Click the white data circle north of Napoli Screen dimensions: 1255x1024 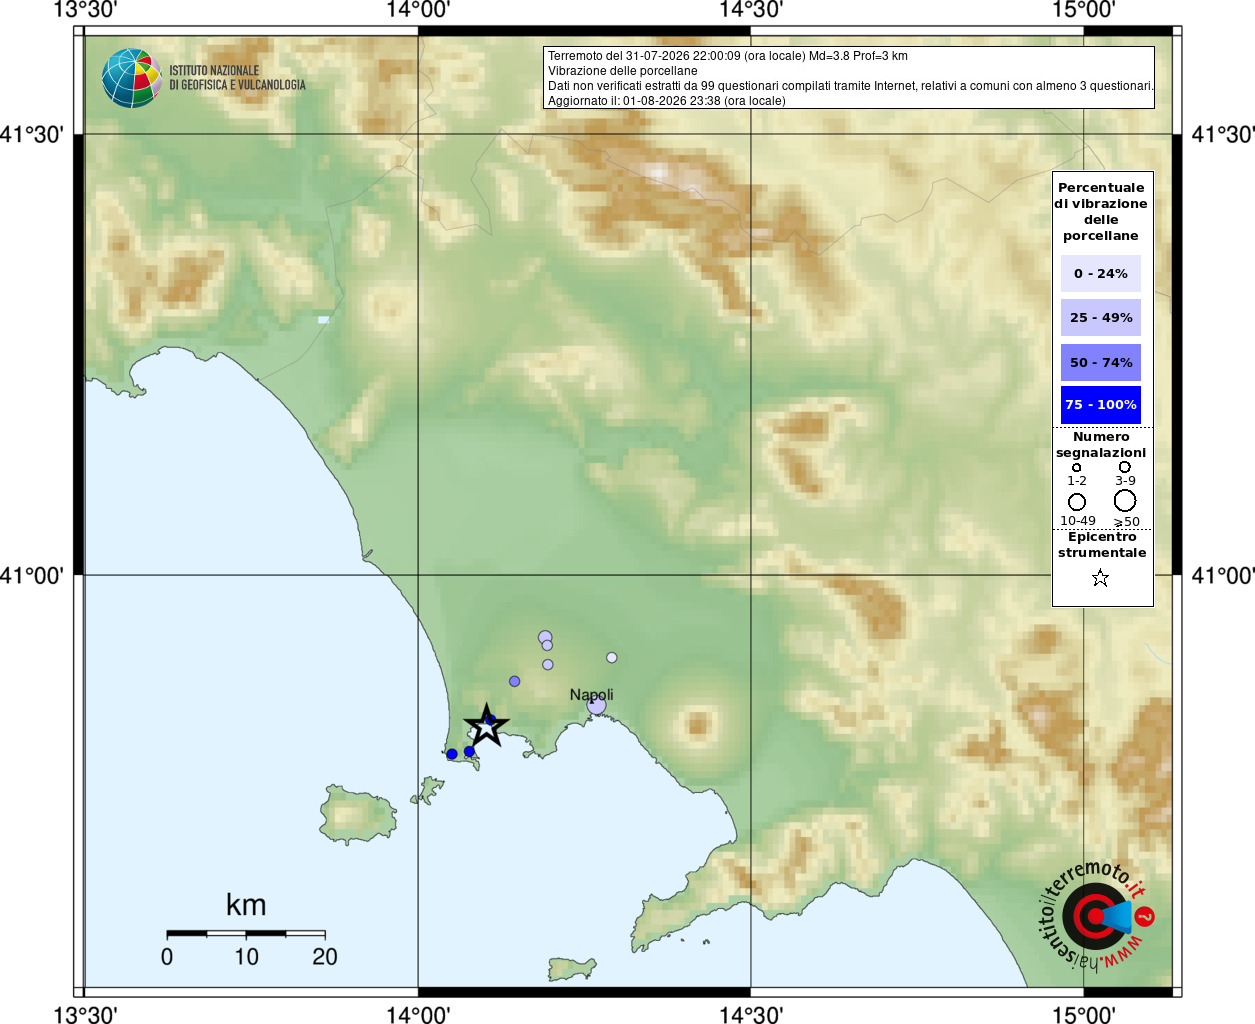click(611, 657)
